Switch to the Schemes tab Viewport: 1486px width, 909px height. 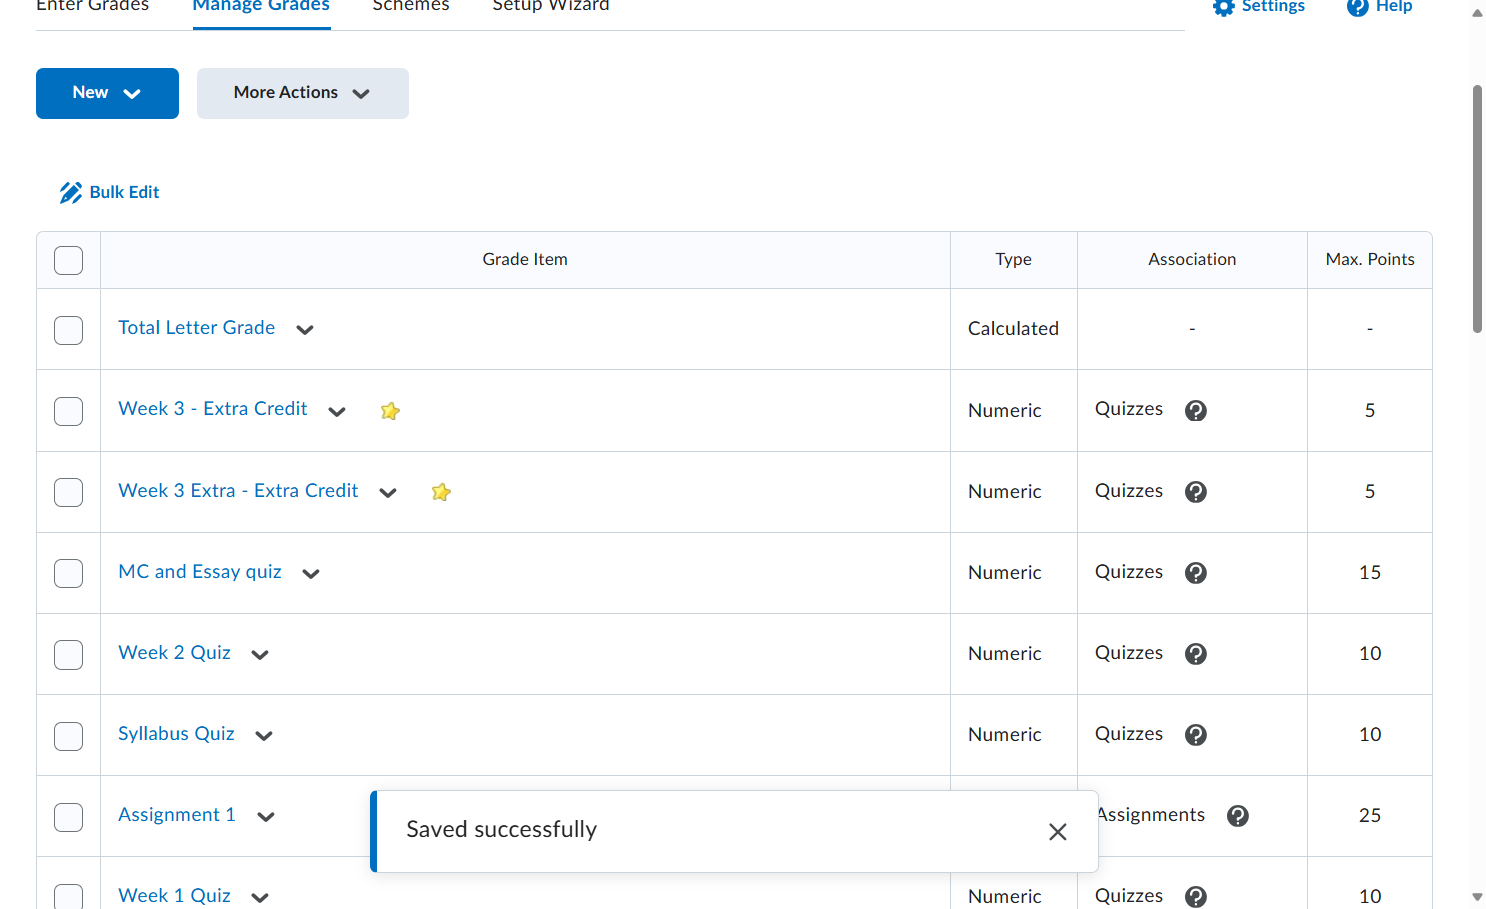tap(411, 6)
